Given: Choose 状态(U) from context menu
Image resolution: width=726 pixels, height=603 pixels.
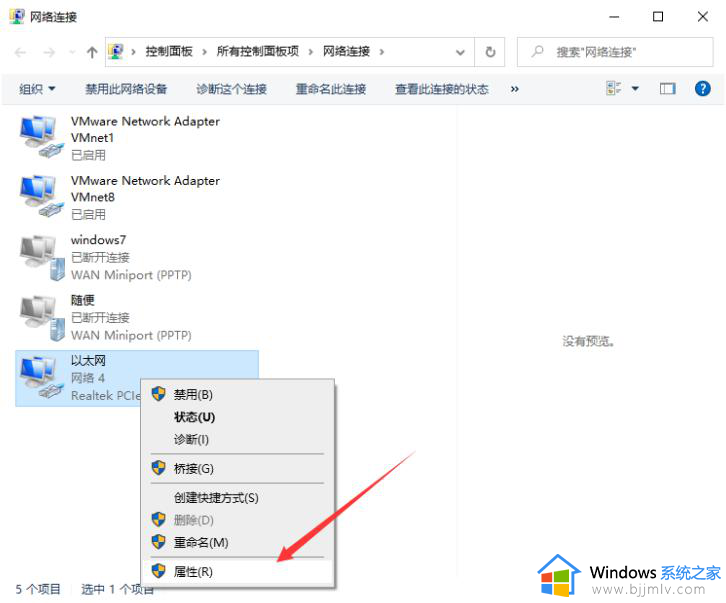Looking at the screenshot, I should pyautogui.click(x=238, y=417).
